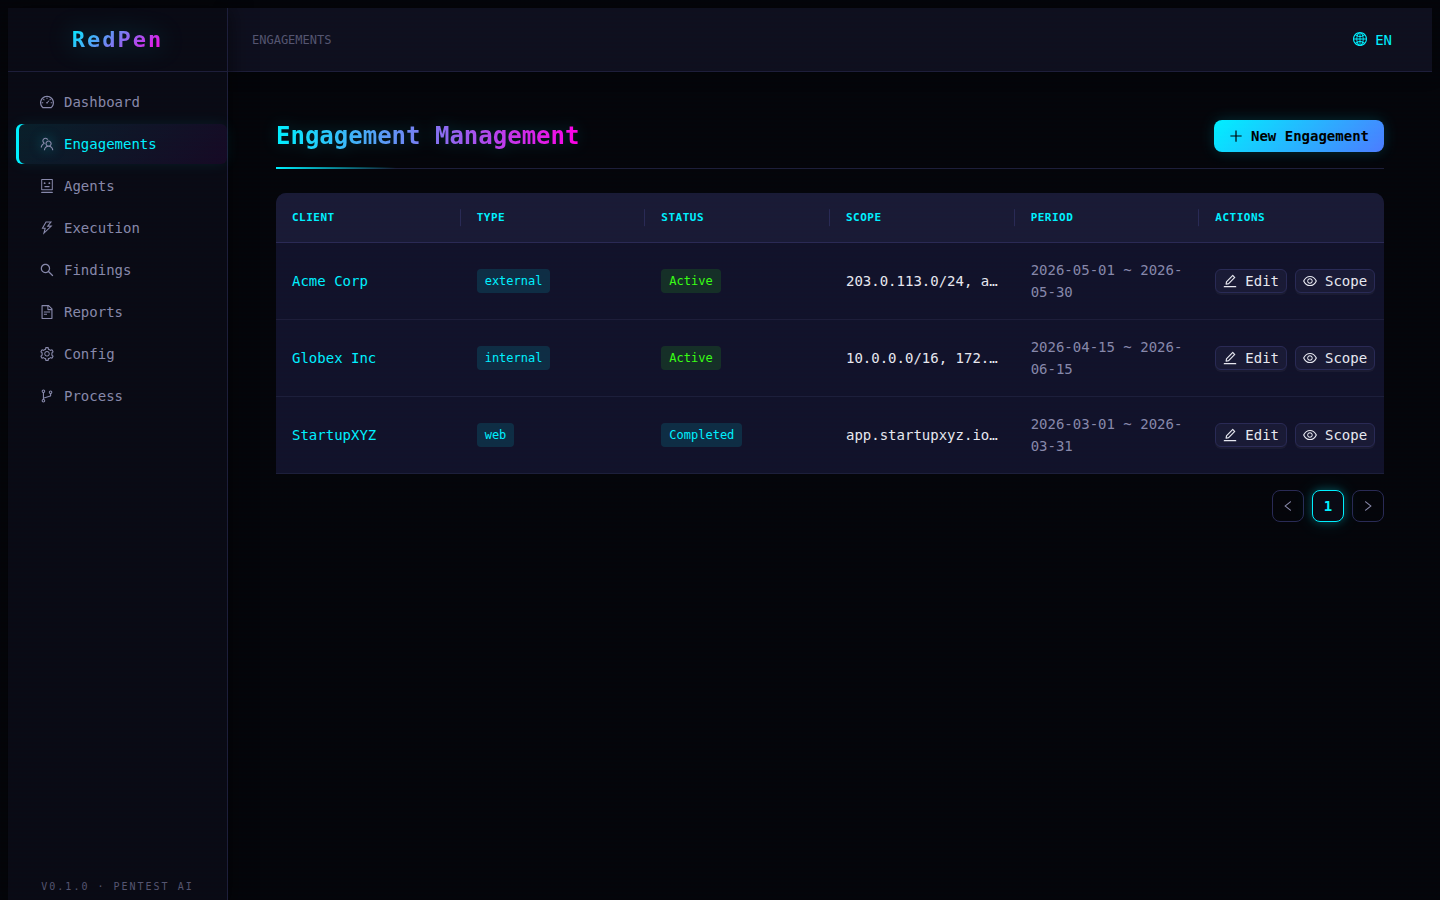Screen dimensions: 1440x900
Task: Click the Globex Inc client name
Action: tap(334, 358)
